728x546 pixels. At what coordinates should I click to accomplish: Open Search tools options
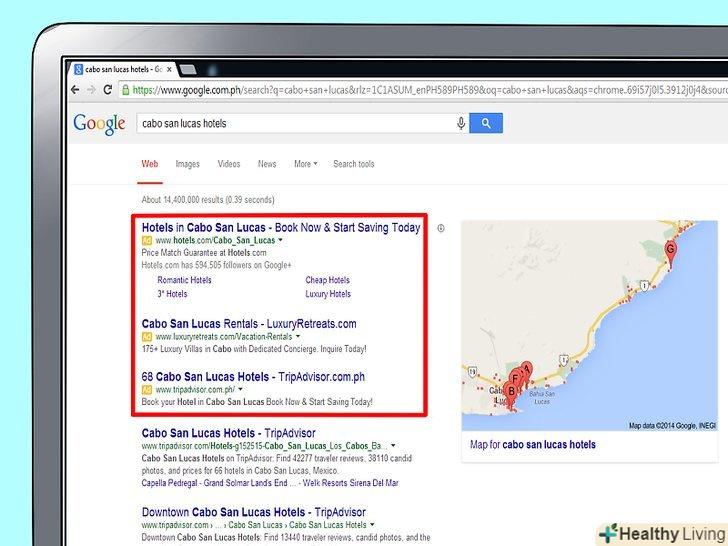(x=353, y=164)
